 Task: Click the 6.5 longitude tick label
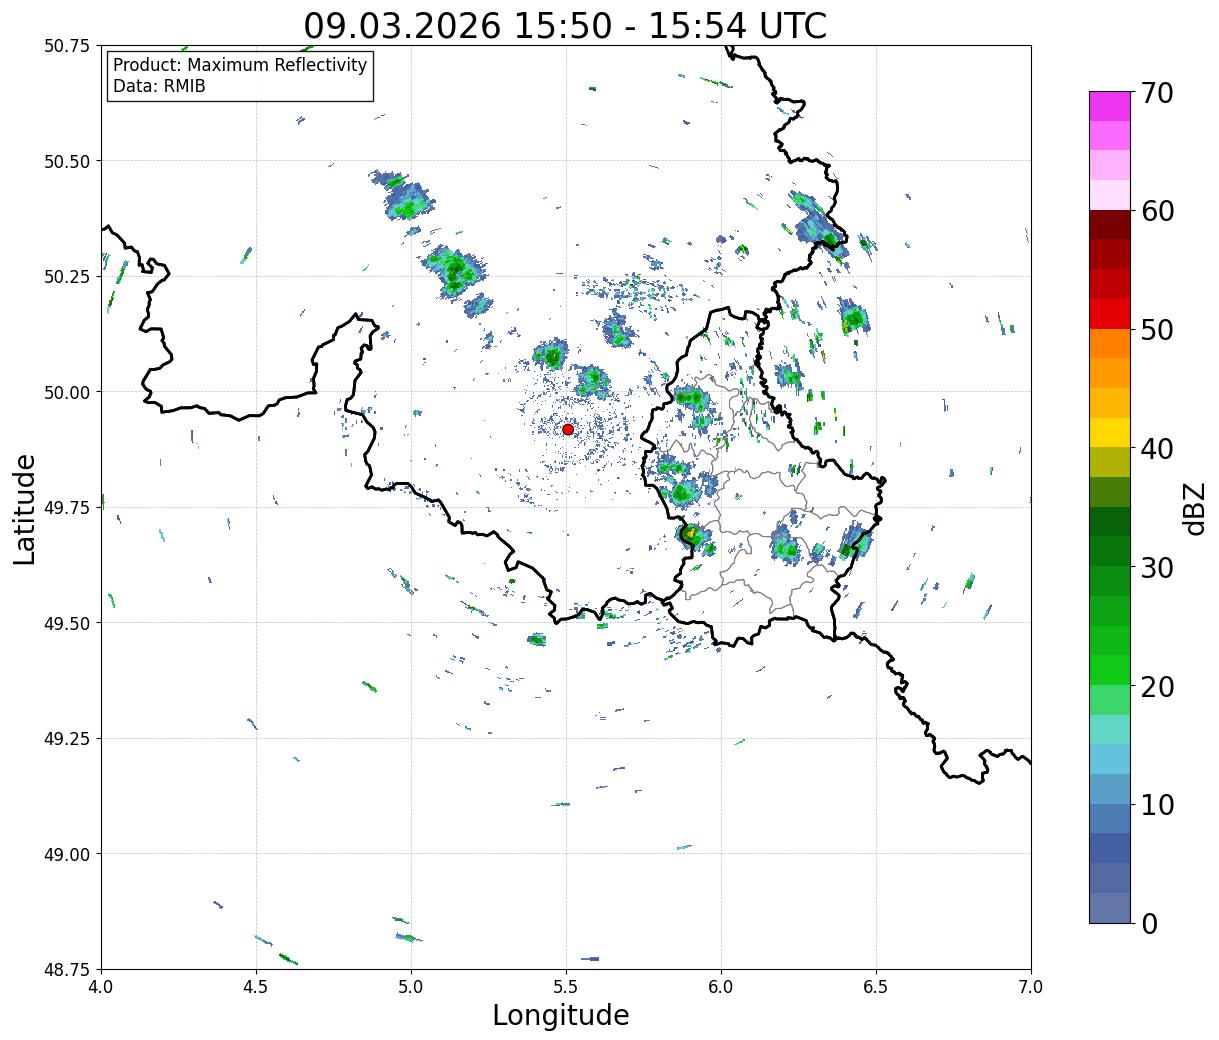[x=876, y=986]
